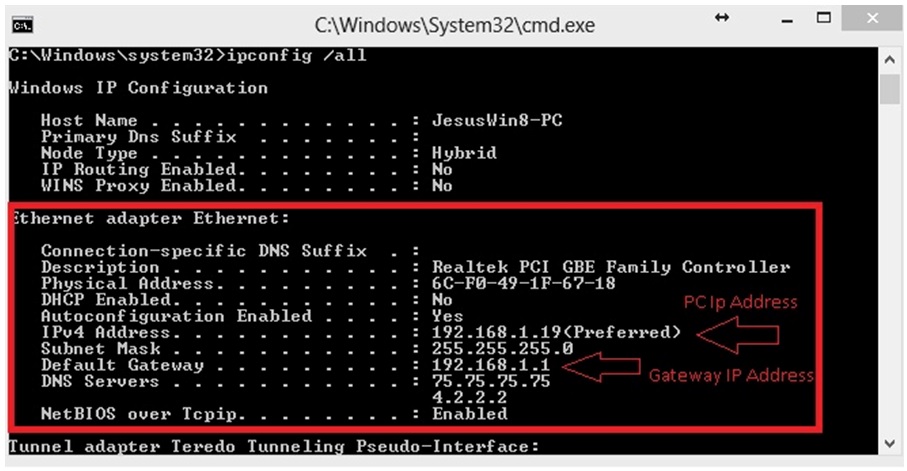This screenshot has width=907, height=471.
Task: Minimize the command prompt window
Action: click(787, 21)
